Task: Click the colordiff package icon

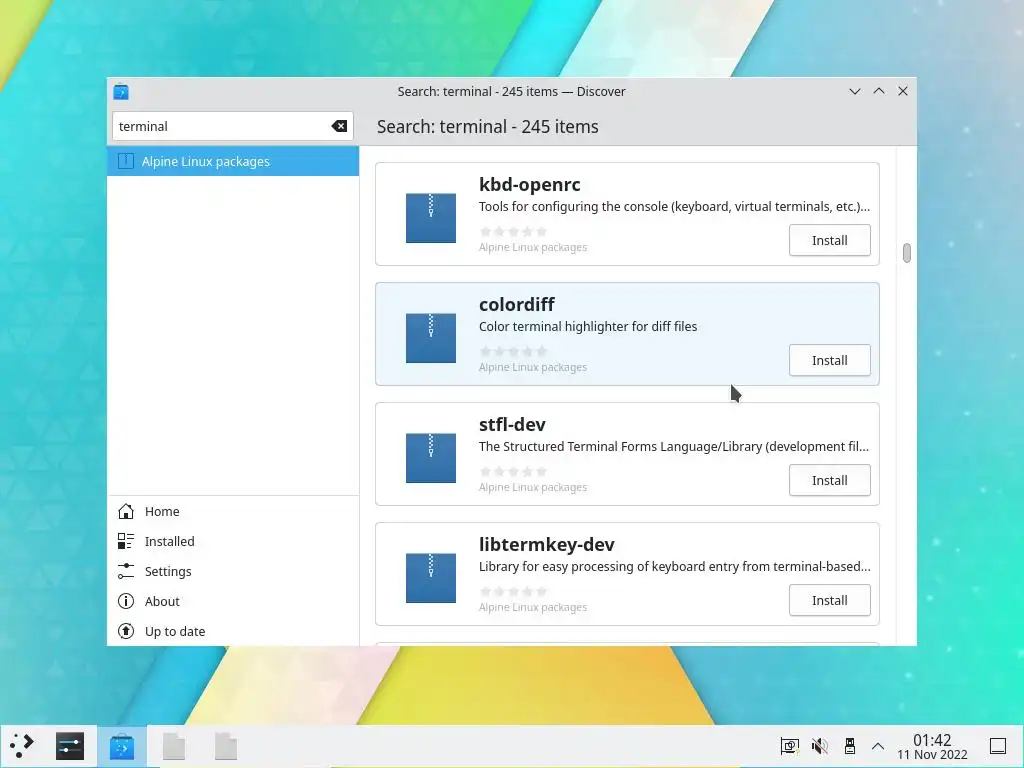Action: [431, 338]
